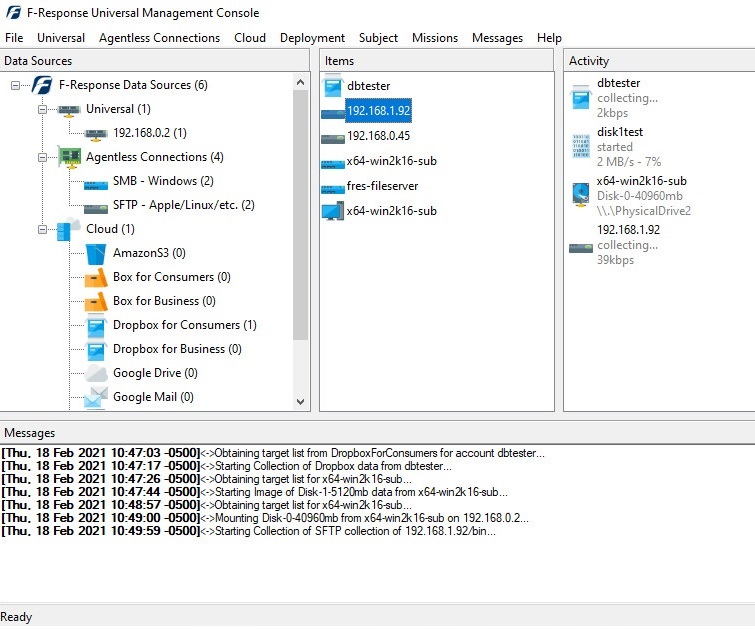Viewport: 755px width, 629px height.
Task: Click the Dropbox for Business icon
Action: click(96, 350)
